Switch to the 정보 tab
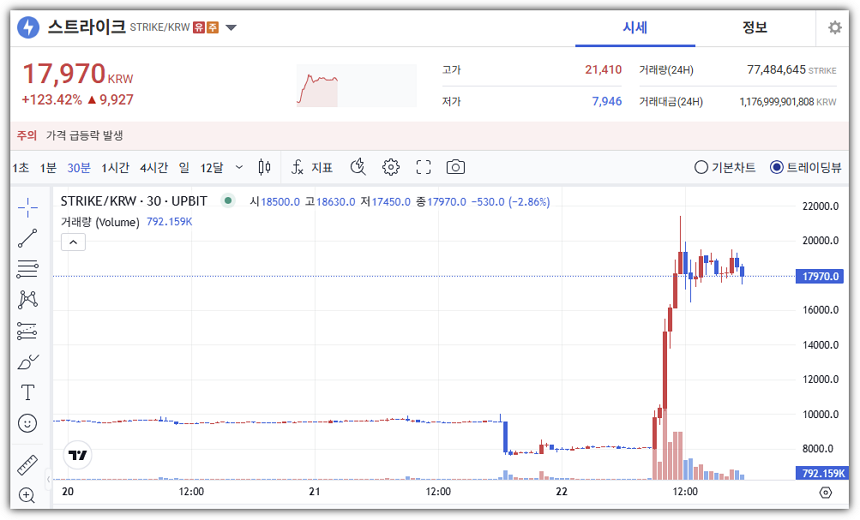The image size is (860, 520). 755,27
